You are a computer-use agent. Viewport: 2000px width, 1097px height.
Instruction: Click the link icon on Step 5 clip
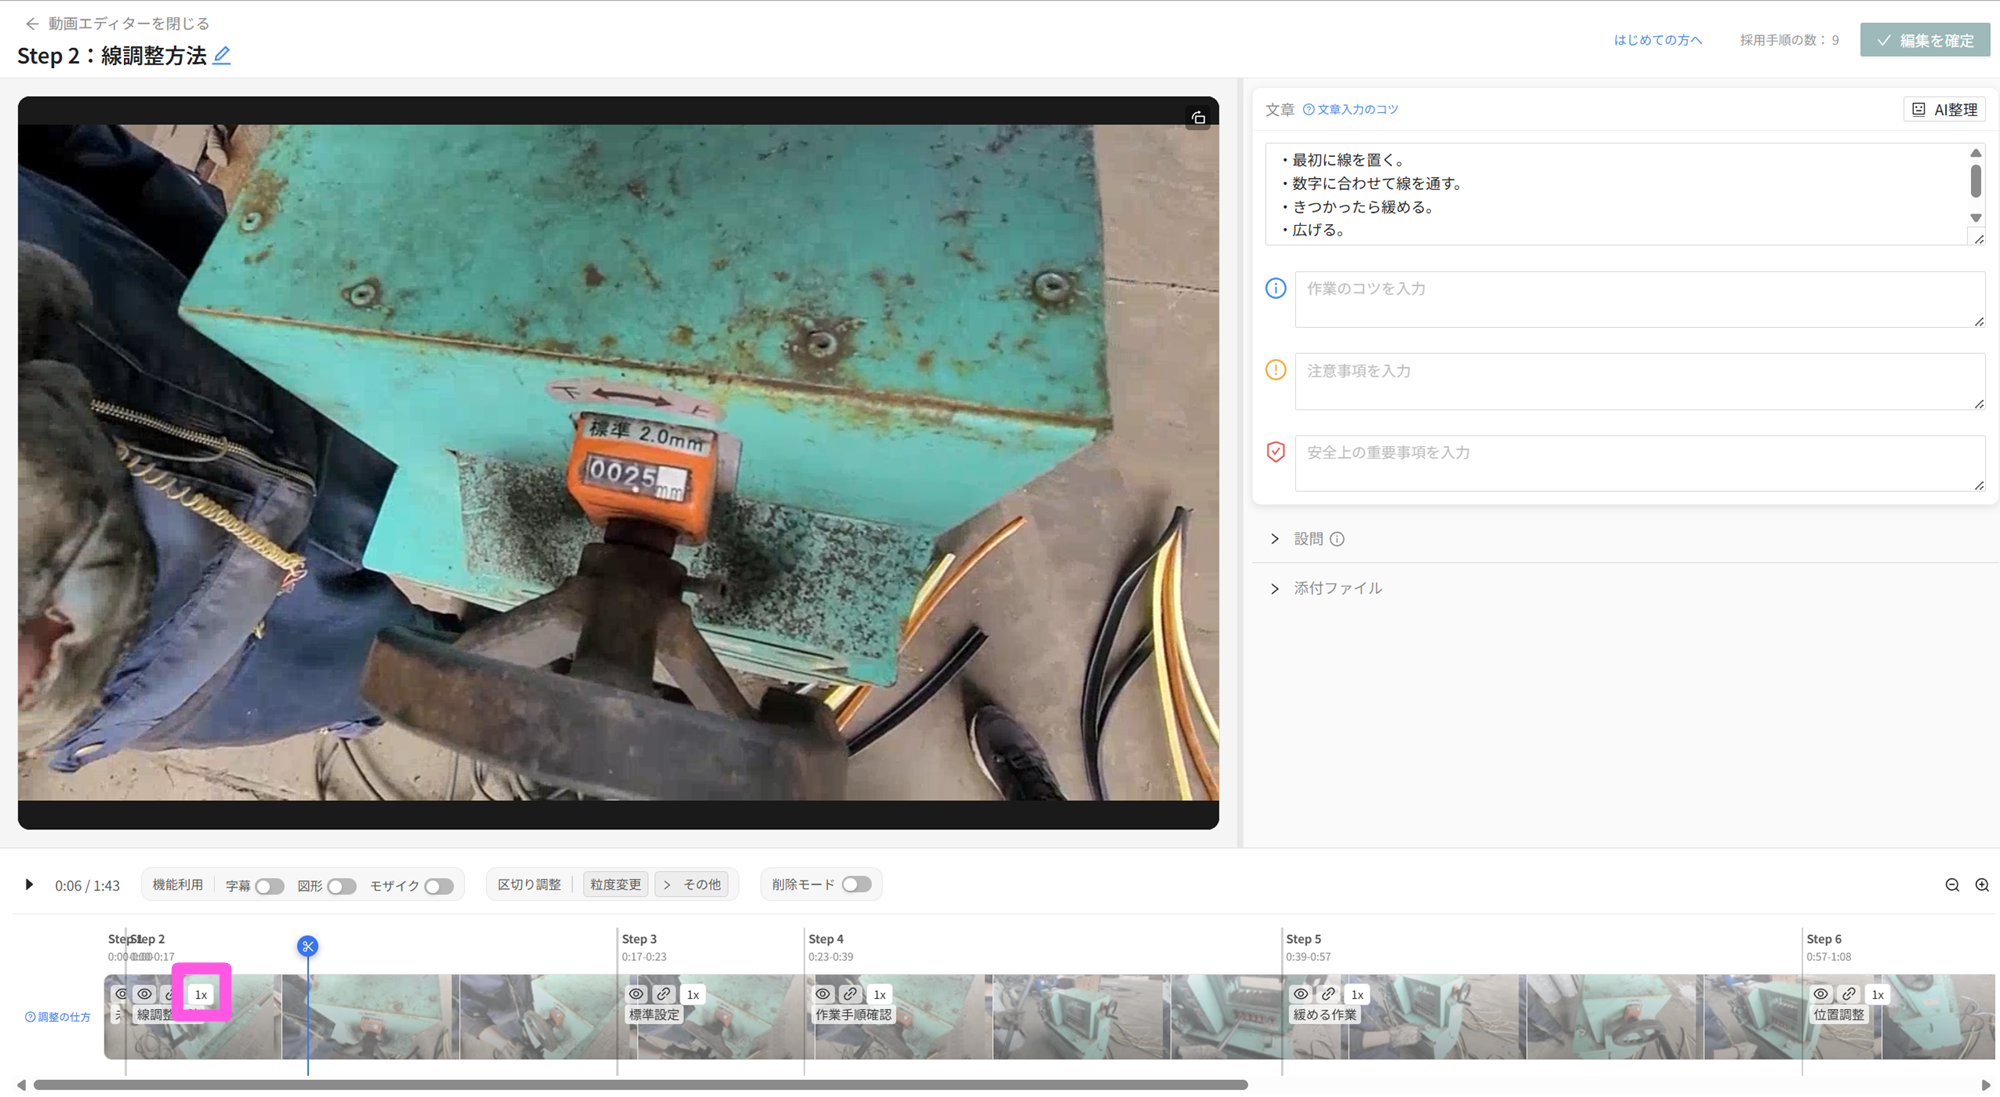(1328, 994)
